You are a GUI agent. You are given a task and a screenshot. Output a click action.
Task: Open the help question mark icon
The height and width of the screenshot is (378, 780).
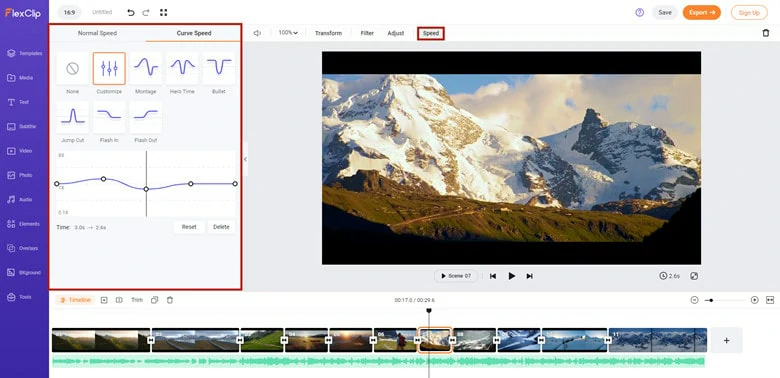[x=640, y=12]
